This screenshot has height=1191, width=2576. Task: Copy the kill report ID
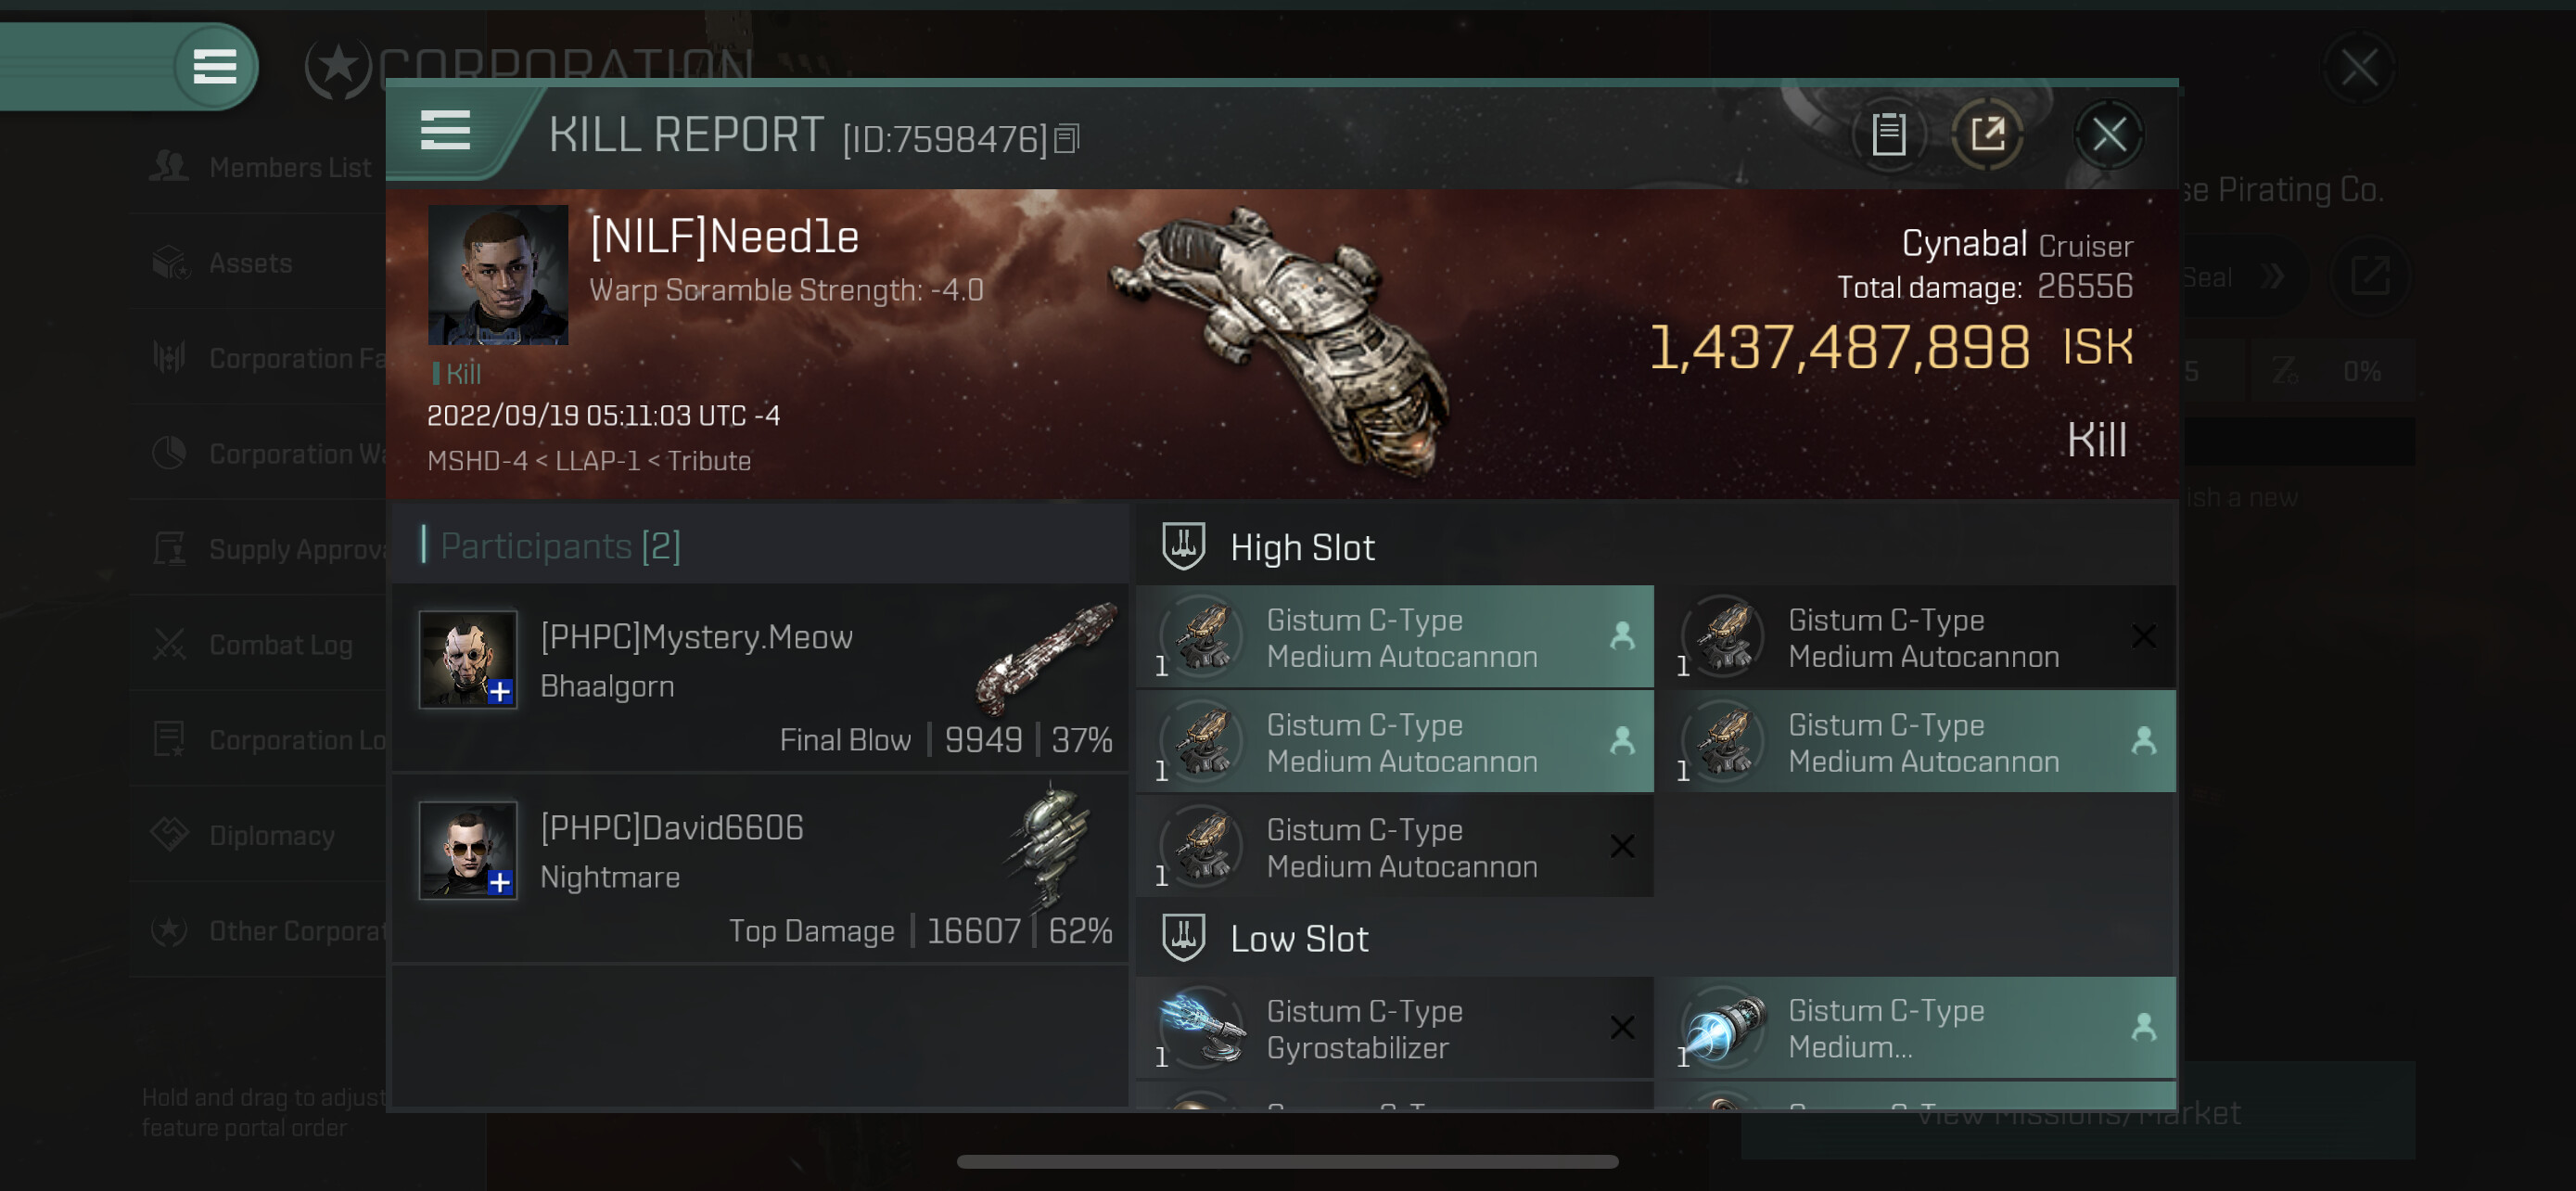click(x=1068, y=139)
